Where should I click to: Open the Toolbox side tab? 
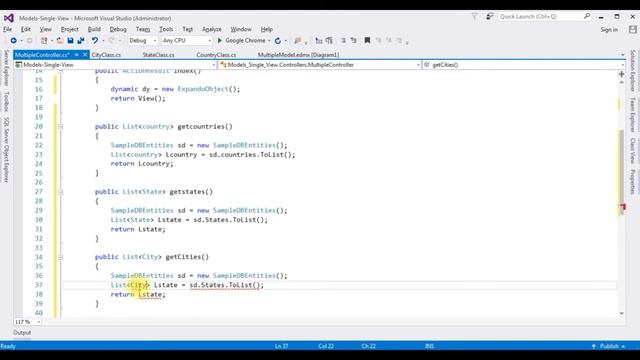click(x=6, y=101)
